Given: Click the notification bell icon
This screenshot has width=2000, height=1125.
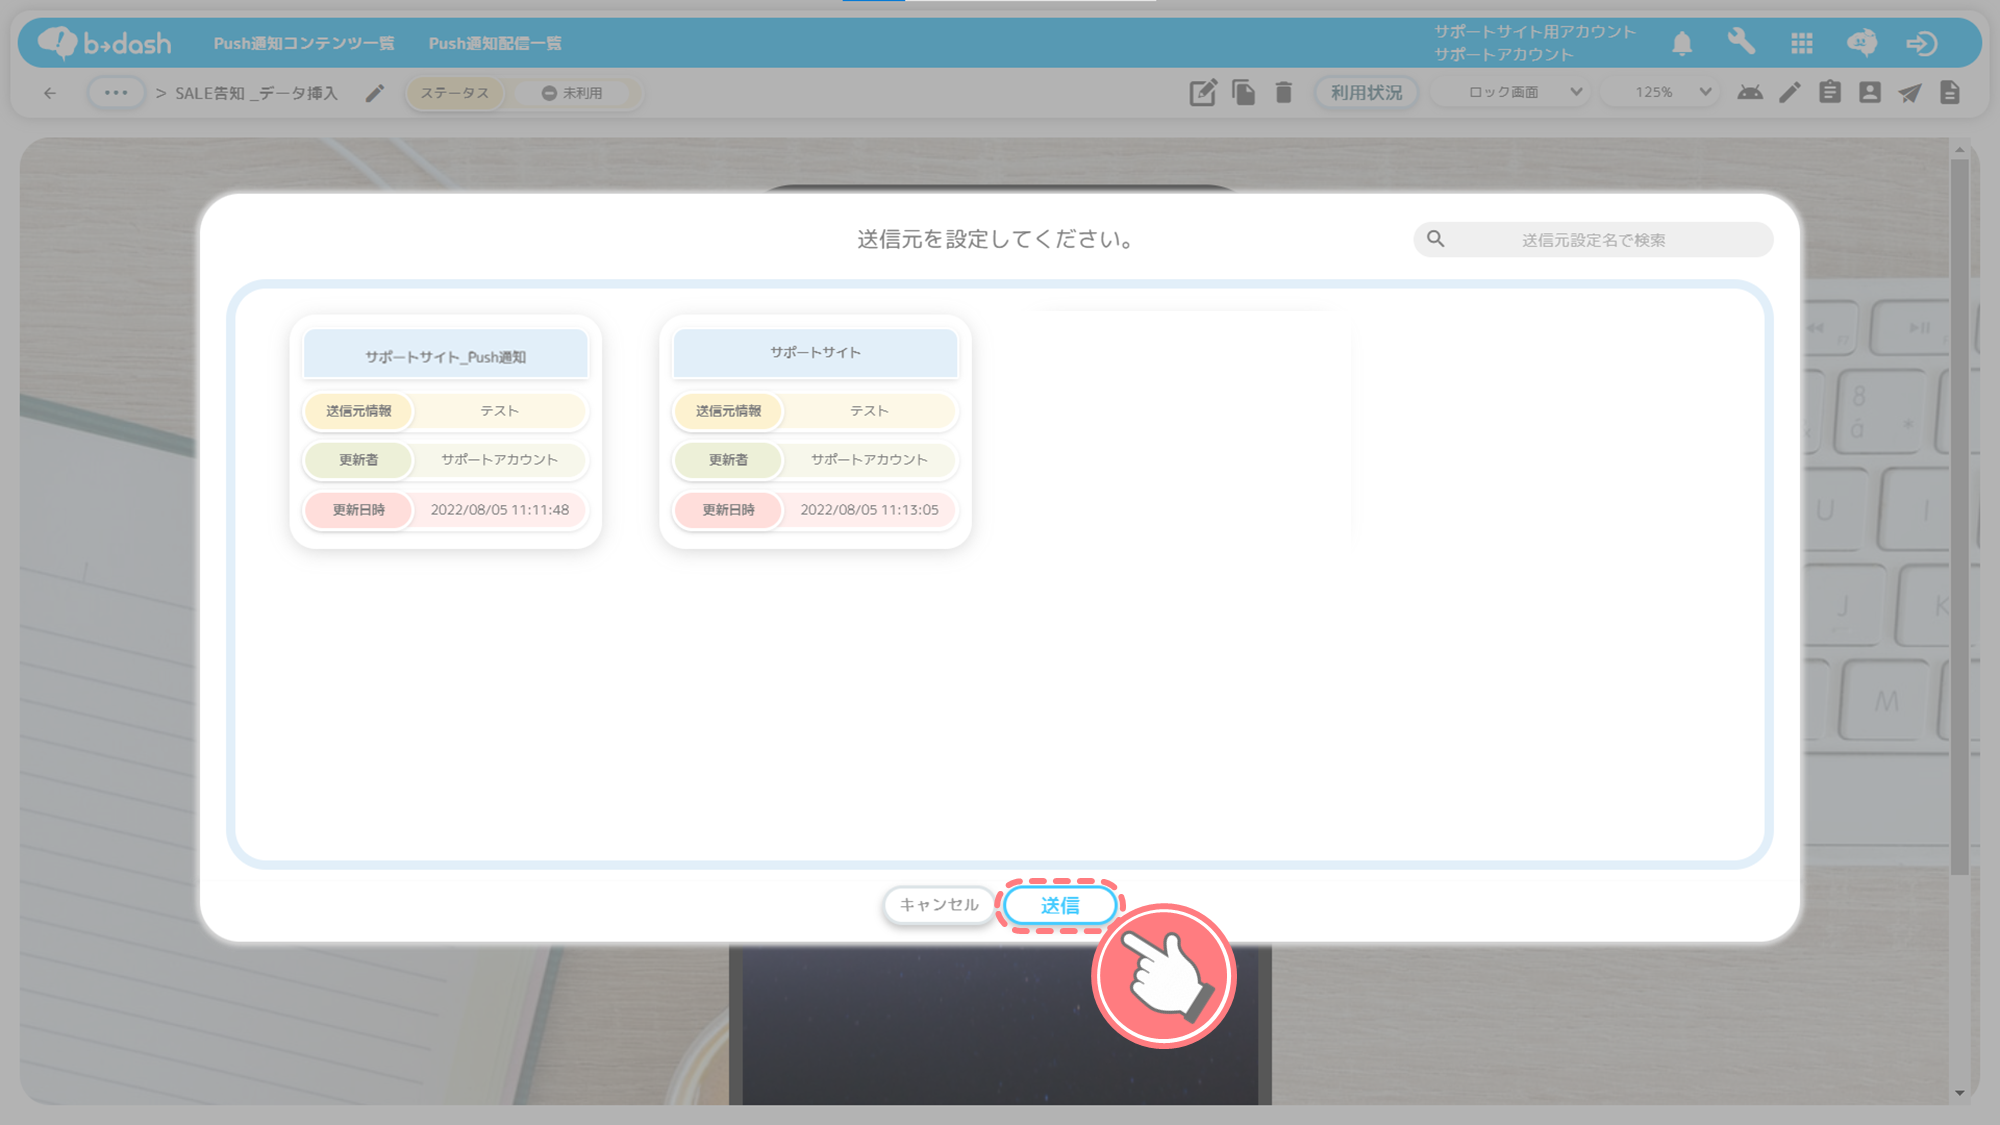Looking at the screenshot, I should coord(1682,43).
